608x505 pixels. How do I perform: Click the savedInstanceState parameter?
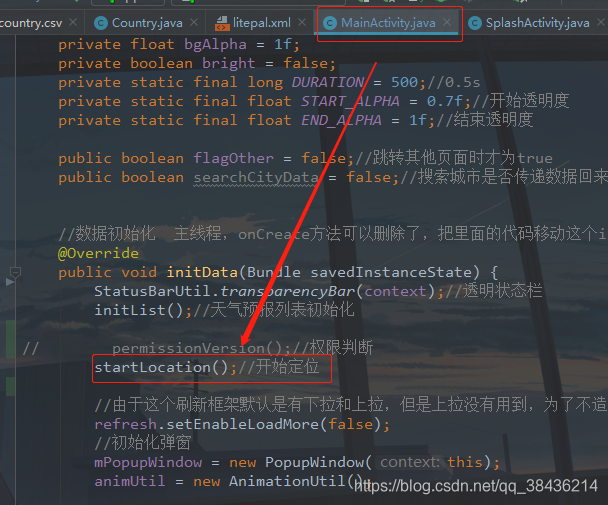click(x=391, y=272)
